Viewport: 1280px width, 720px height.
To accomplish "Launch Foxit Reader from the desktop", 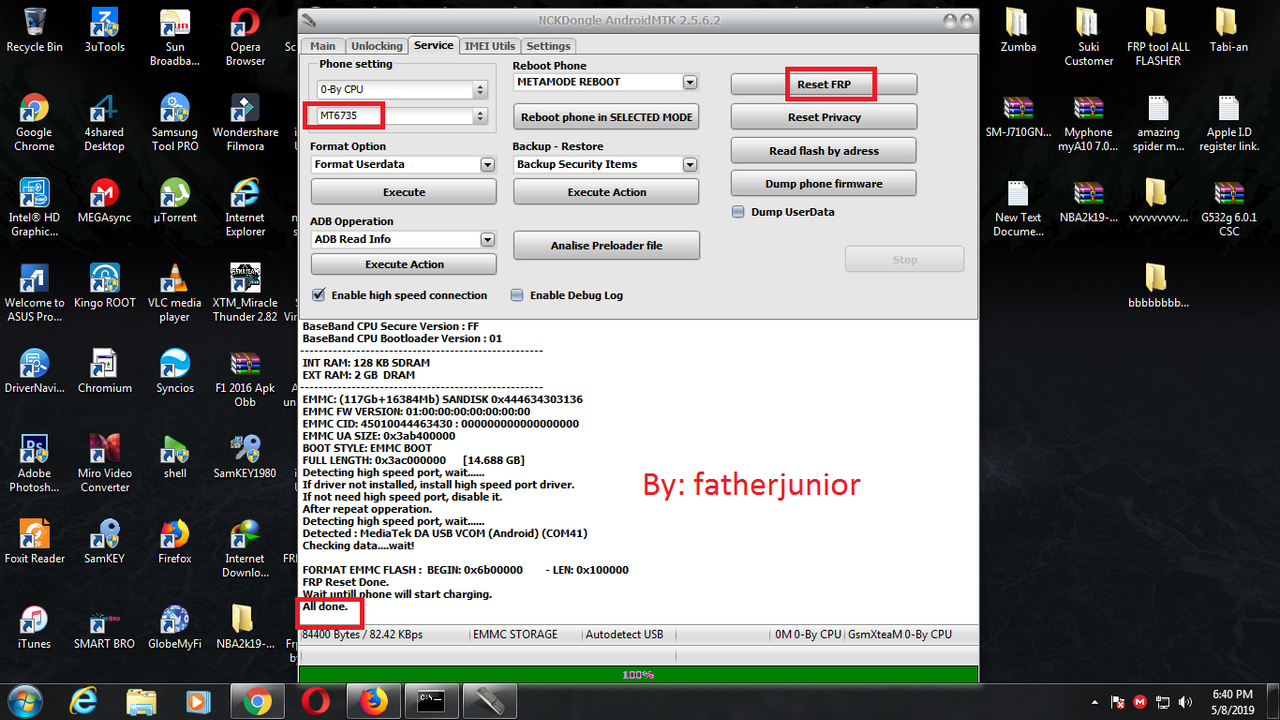I will click(34, 541).
